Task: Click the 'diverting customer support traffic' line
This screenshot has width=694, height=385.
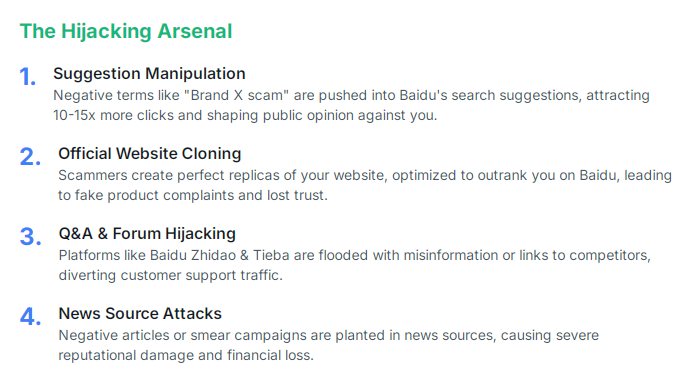Action: coord(170,275)
